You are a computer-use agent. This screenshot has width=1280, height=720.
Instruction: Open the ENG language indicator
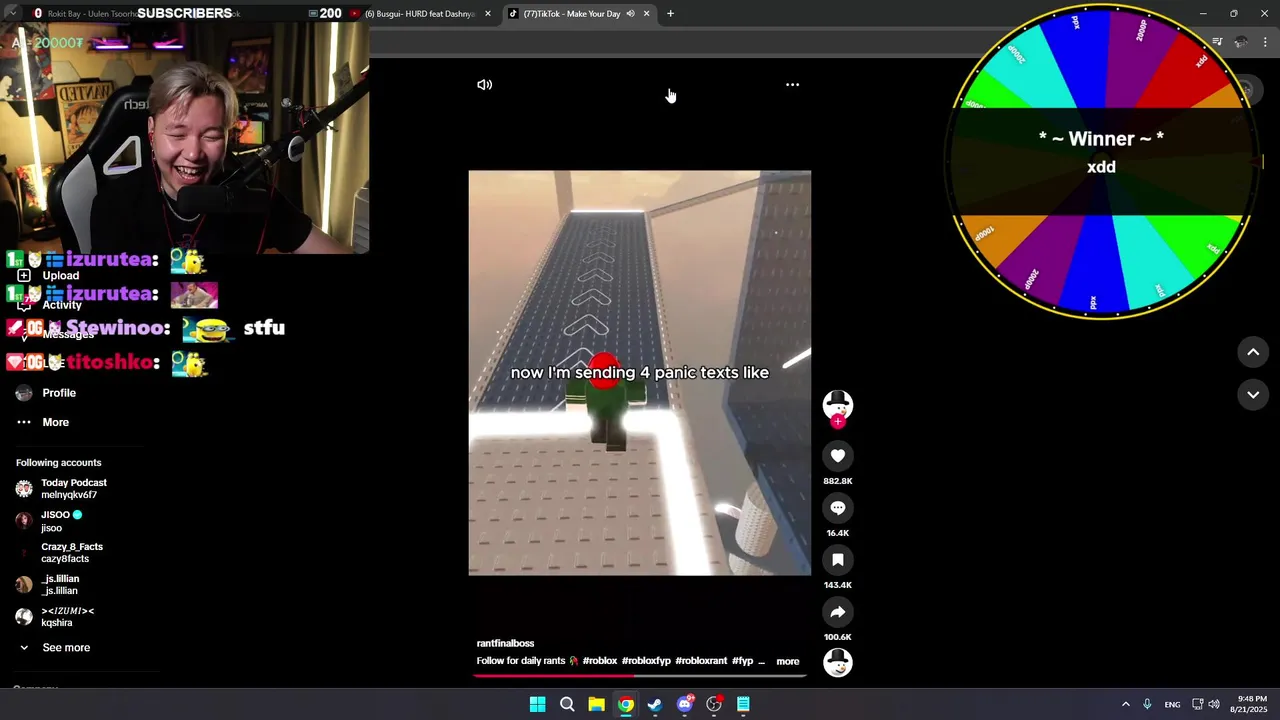click(1172, 704)
